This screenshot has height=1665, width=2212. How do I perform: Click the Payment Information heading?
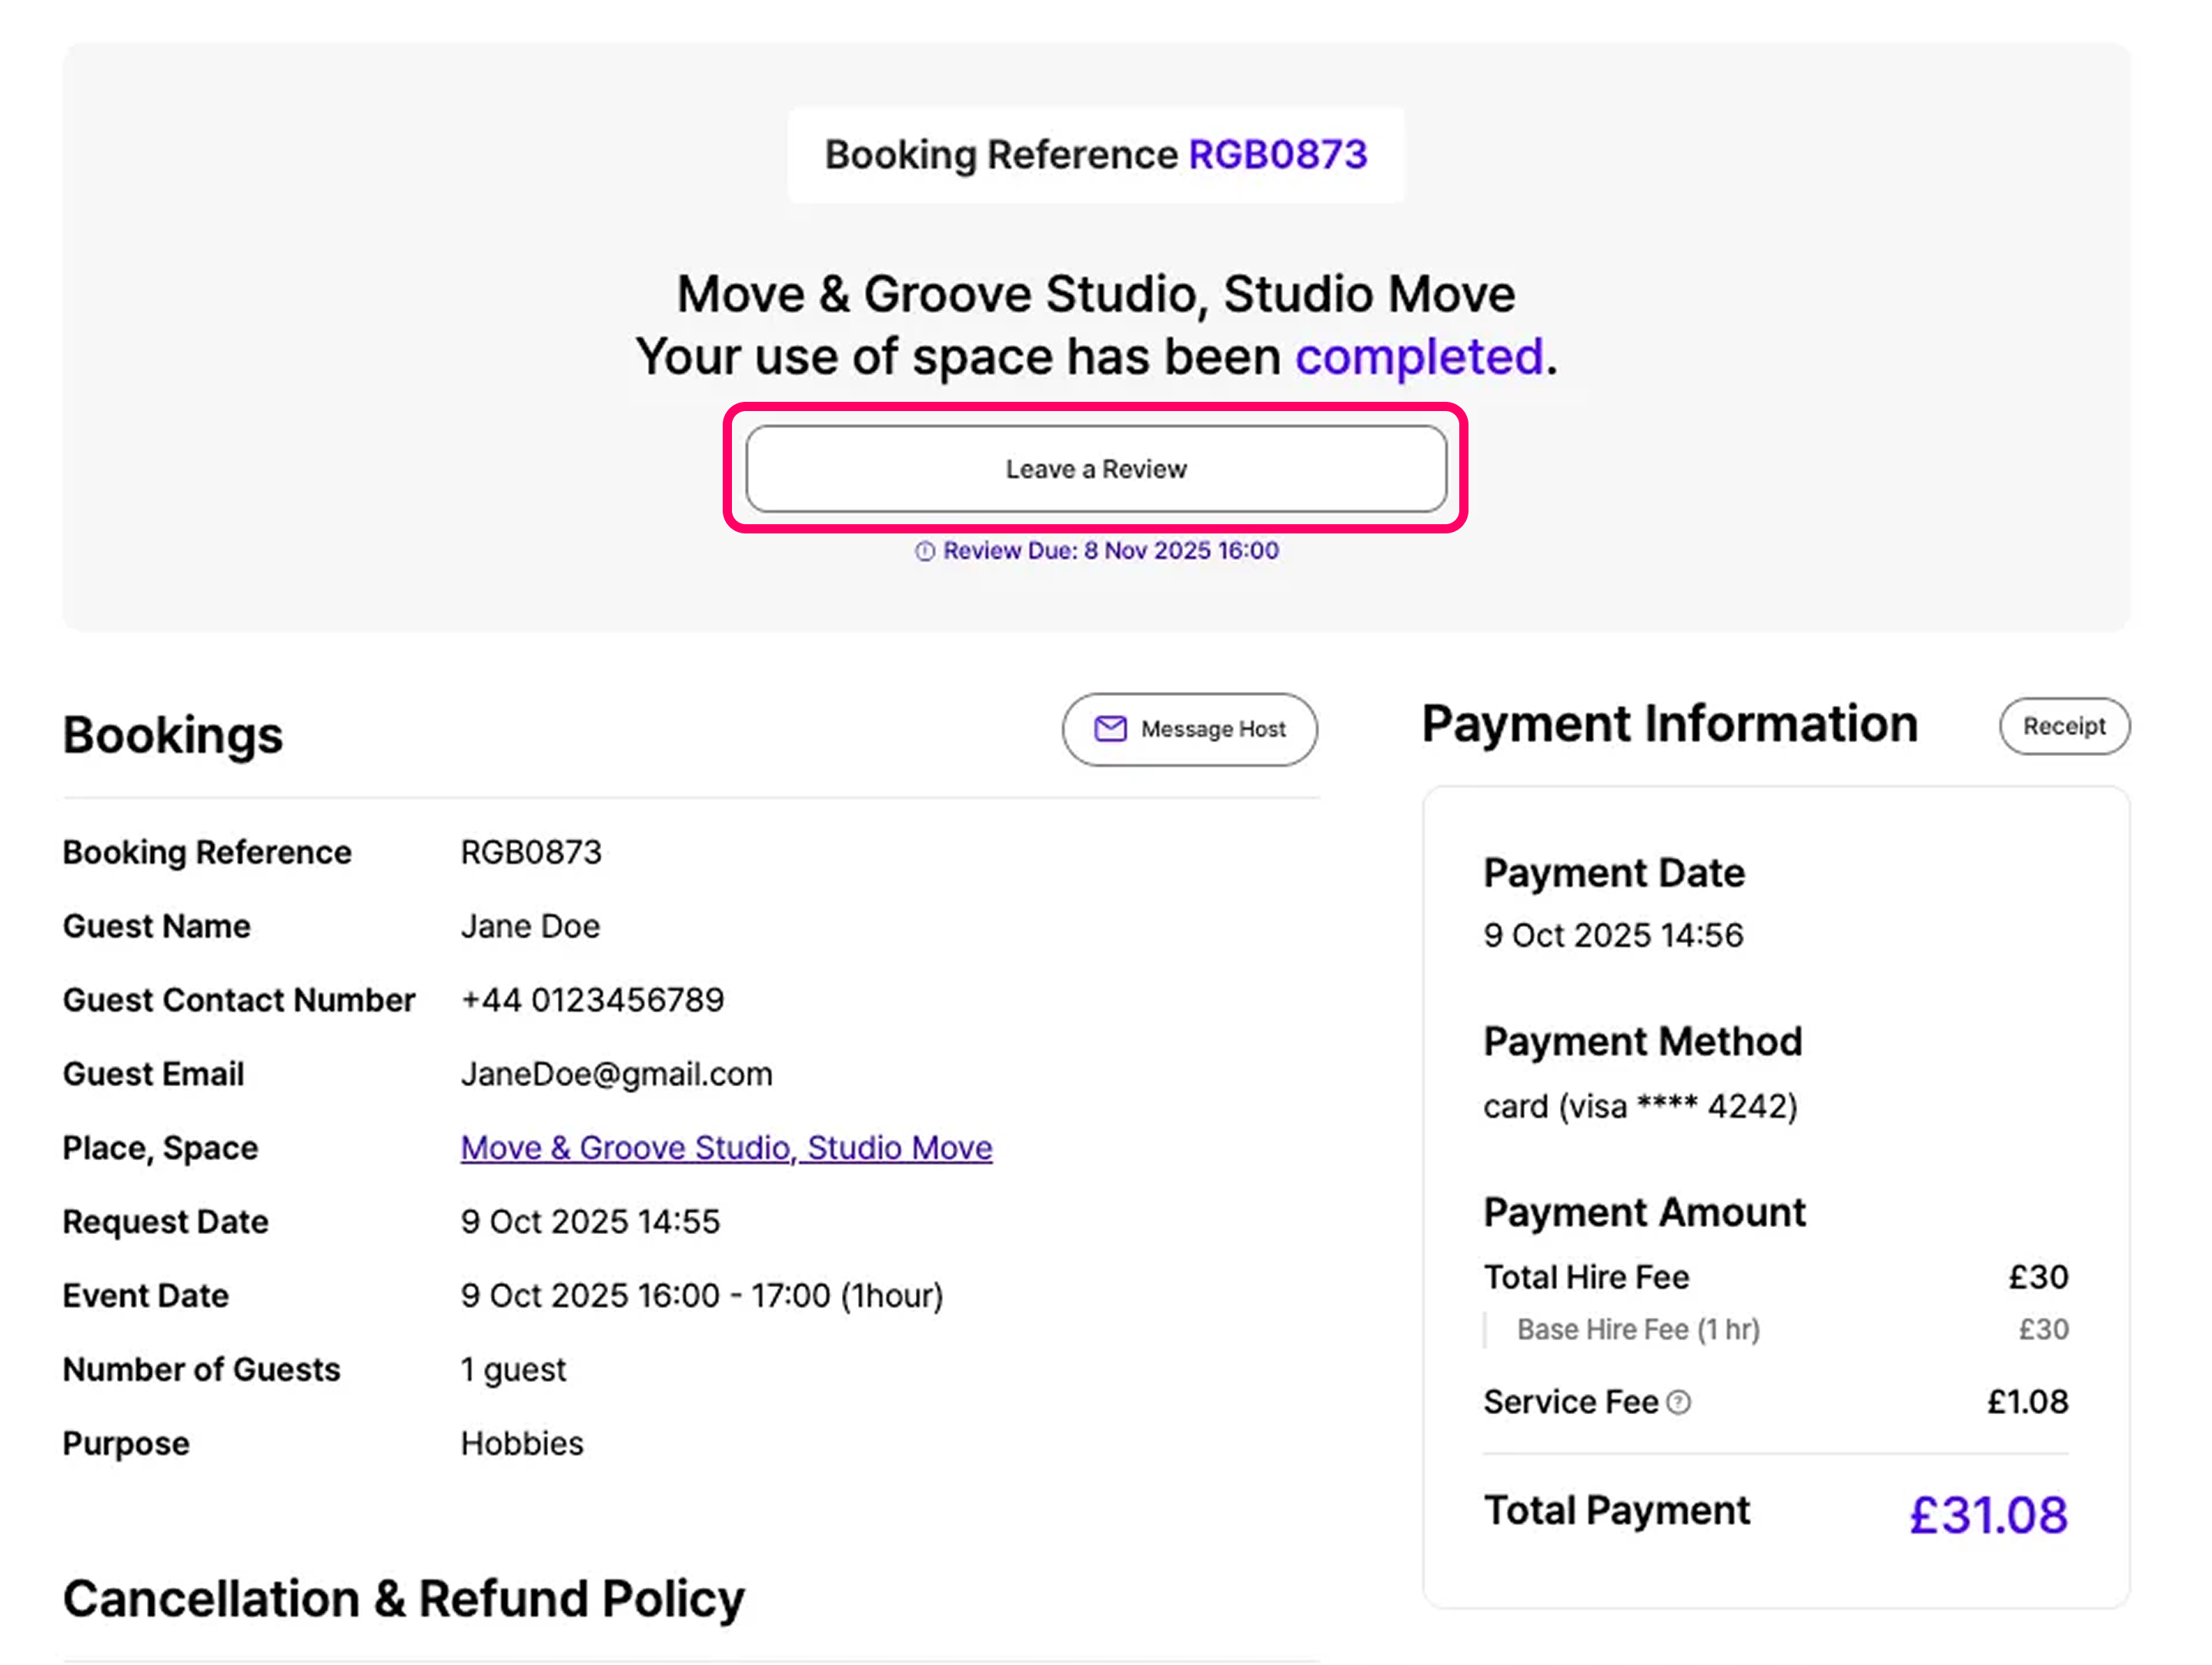tap(1669, 725)
